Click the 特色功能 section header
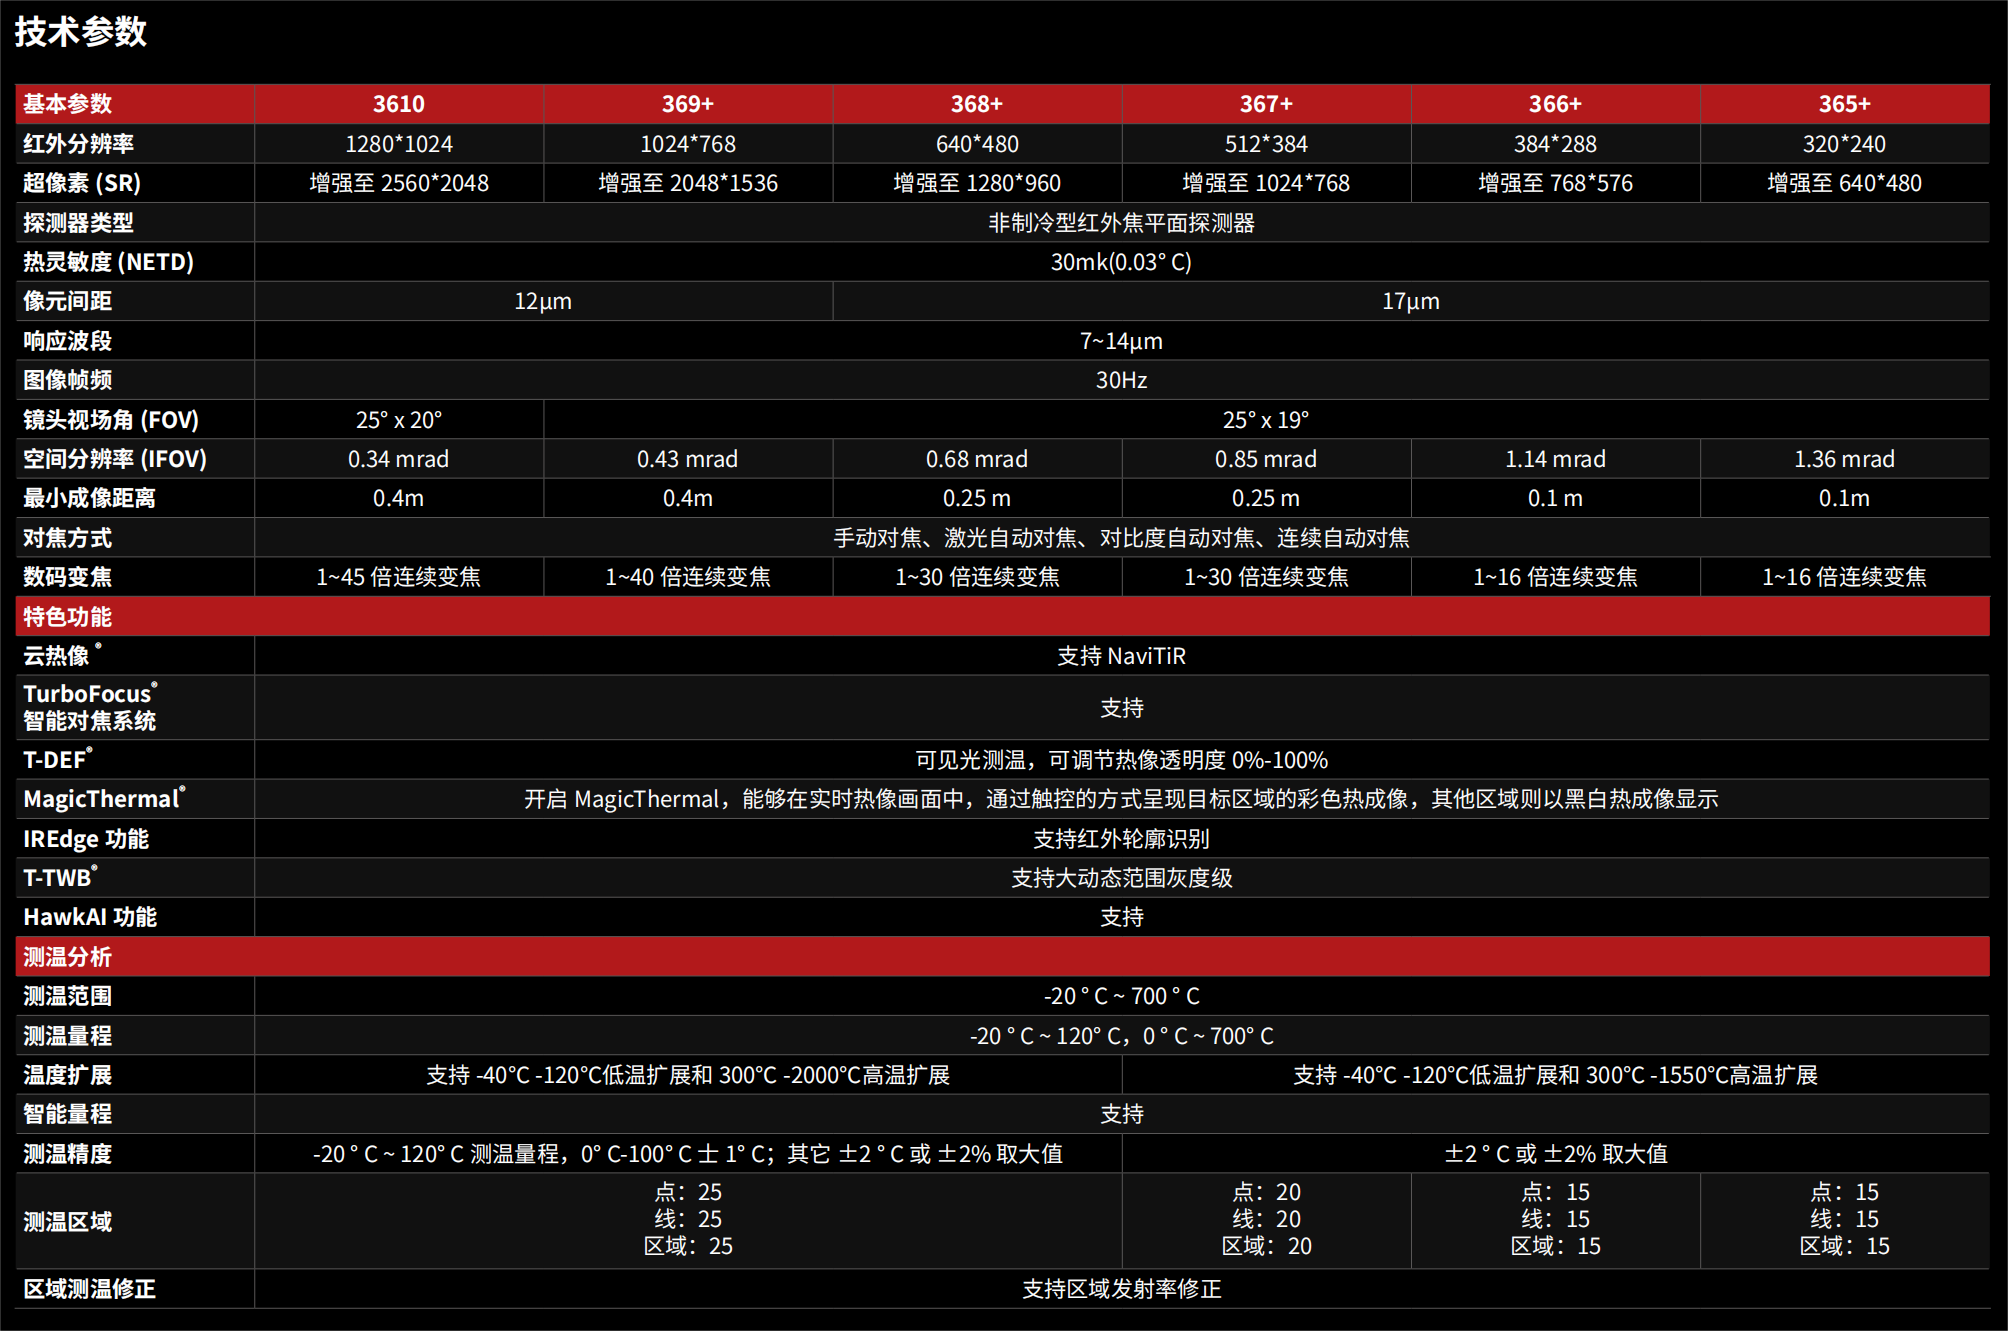2008x1331 pixels. click(68, 617)
